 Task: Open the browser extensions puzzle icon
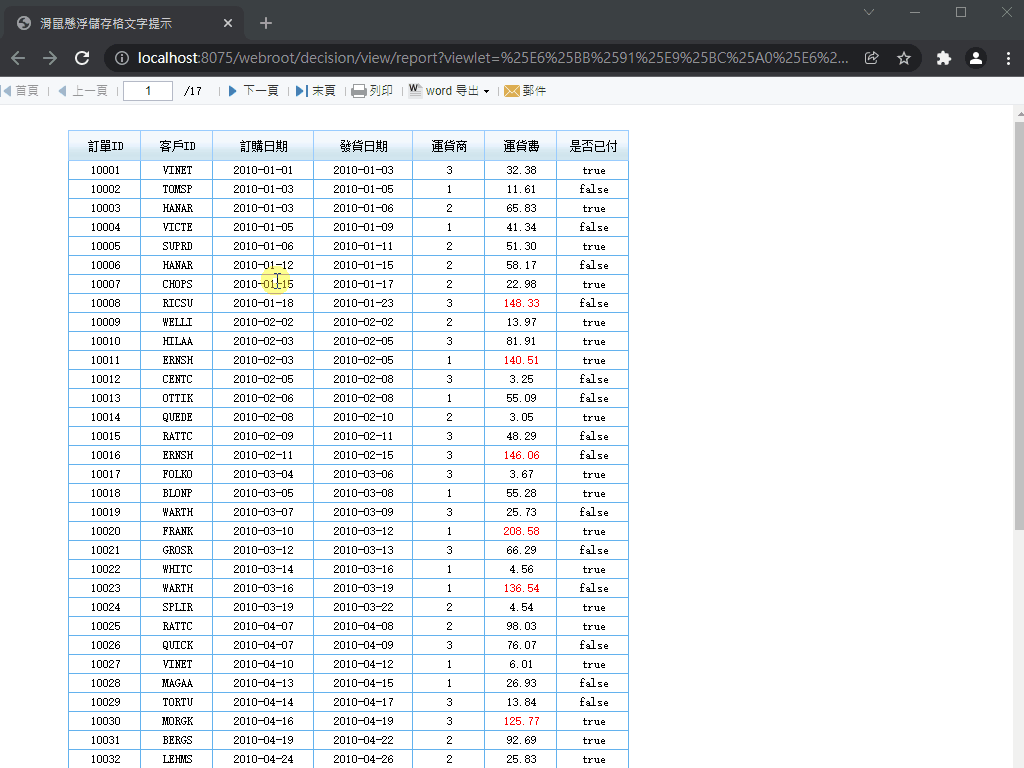[x=943, y=58]
